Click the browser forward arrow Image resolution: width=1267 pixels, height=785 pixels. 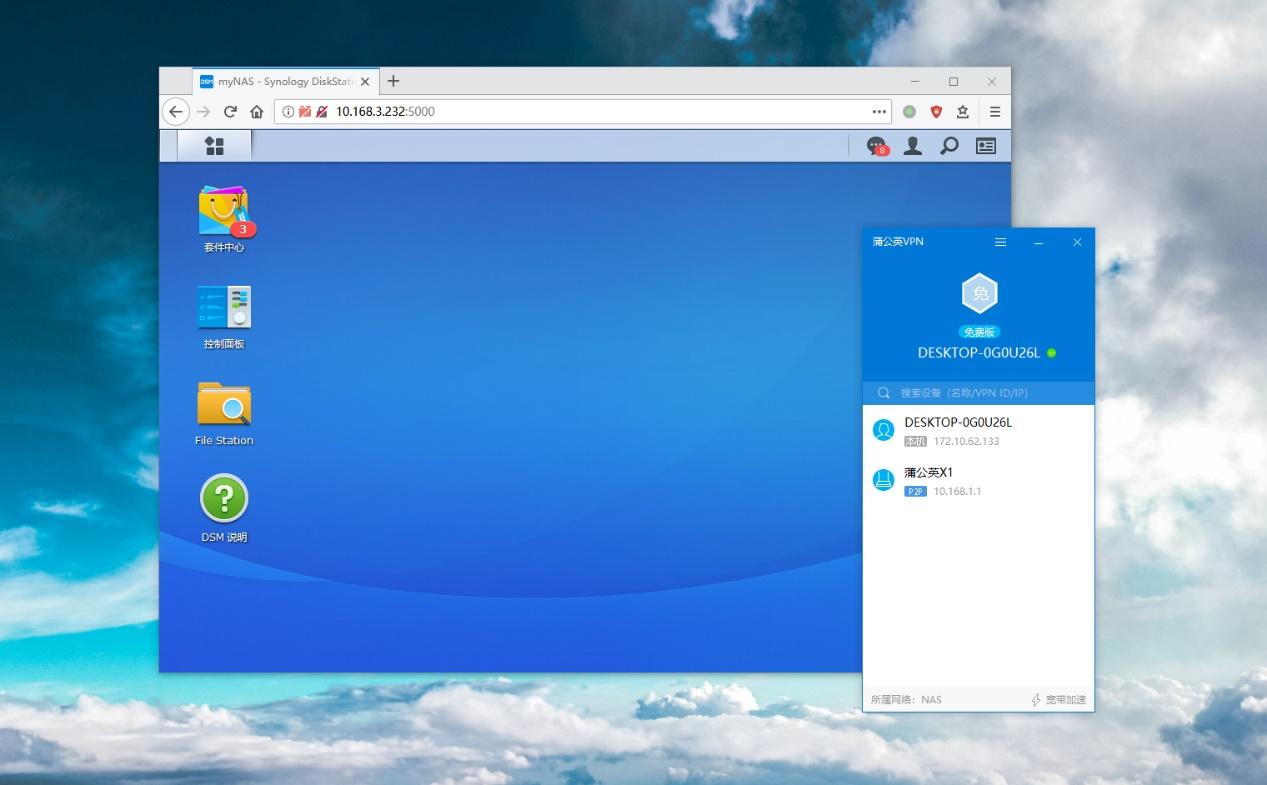click(203, 112)
